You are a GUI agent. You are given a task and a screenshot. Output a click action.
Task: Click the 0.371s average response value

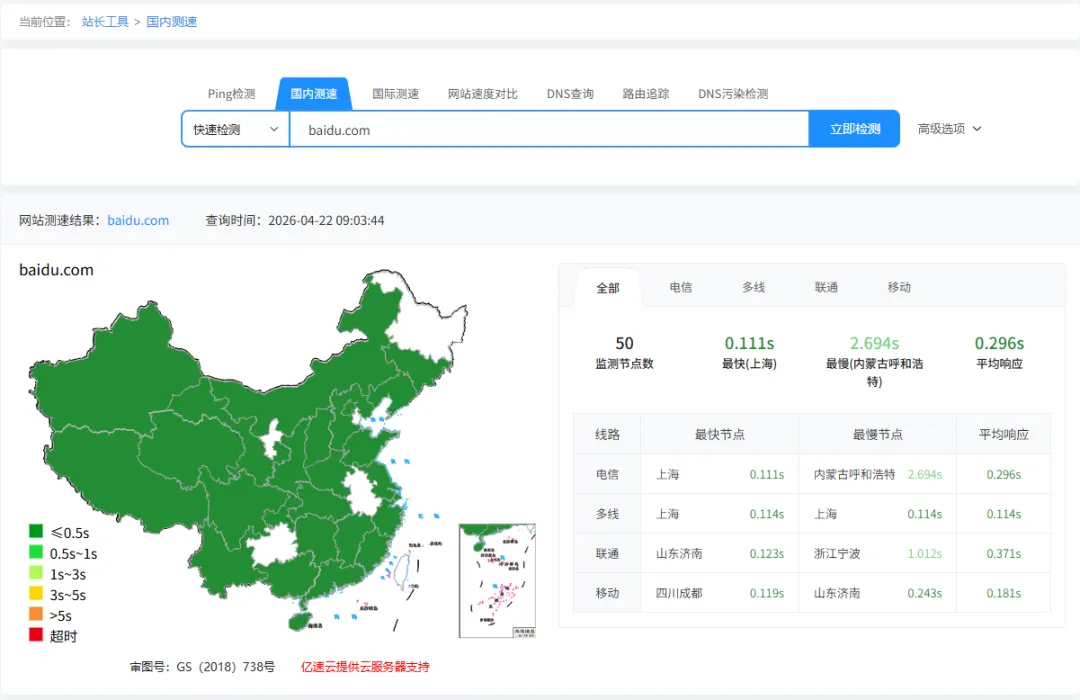[x=1004, y=554]
